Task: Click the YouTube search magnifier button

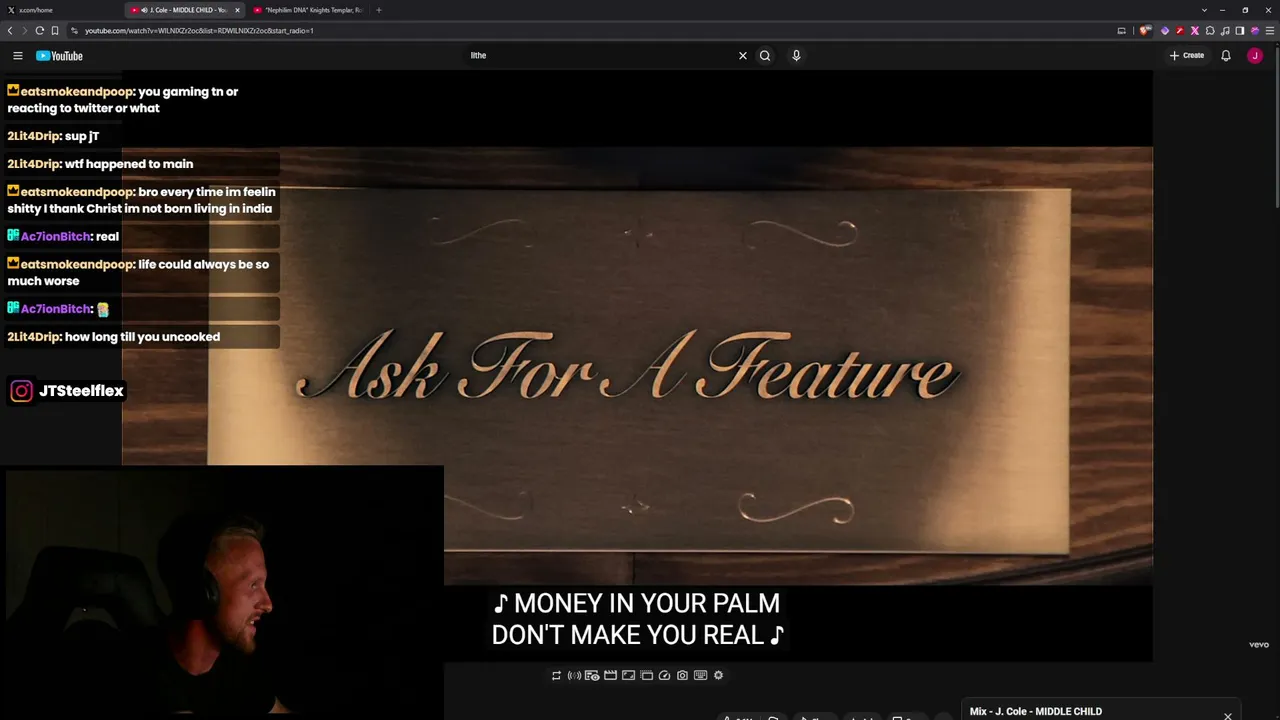Action: click(765, 56)
